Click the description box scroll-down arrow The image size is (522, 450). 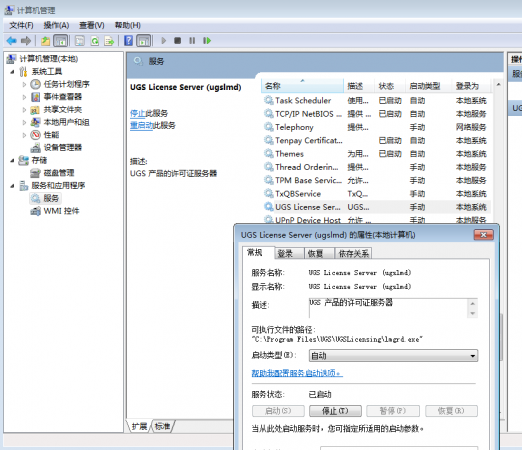[473, 313]
